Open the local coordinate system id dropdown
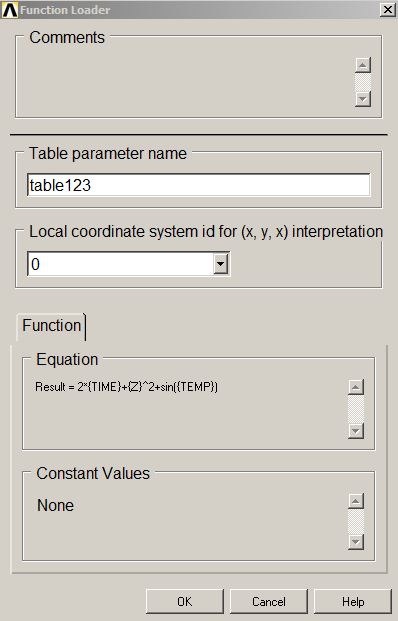The width and height of the screenshot is (398, 621). [221, 264]
